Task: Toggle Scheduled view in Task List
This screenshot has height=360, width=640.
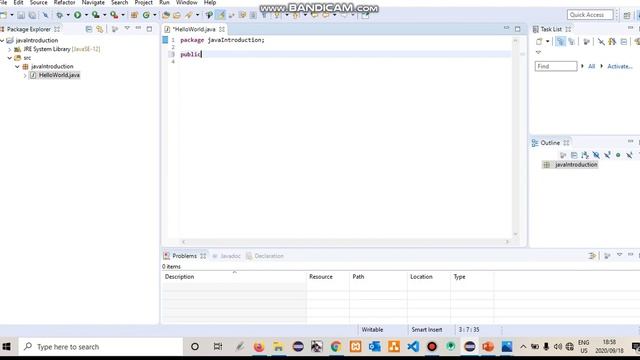Action: click(x=571, y=42)
